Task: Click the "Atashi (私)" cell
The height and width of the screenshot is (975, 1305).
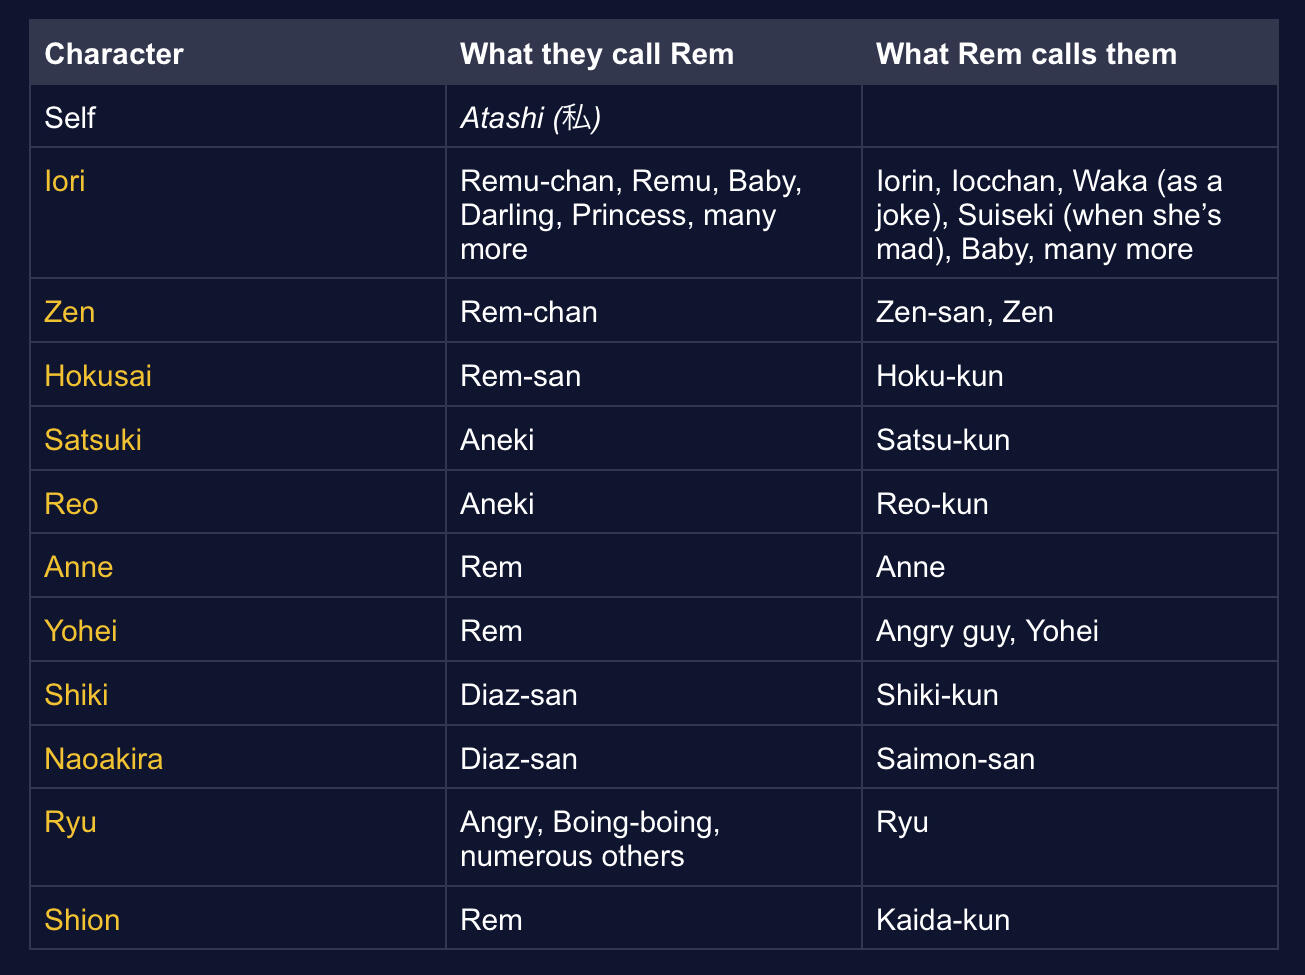Action: tap(530, 118)
